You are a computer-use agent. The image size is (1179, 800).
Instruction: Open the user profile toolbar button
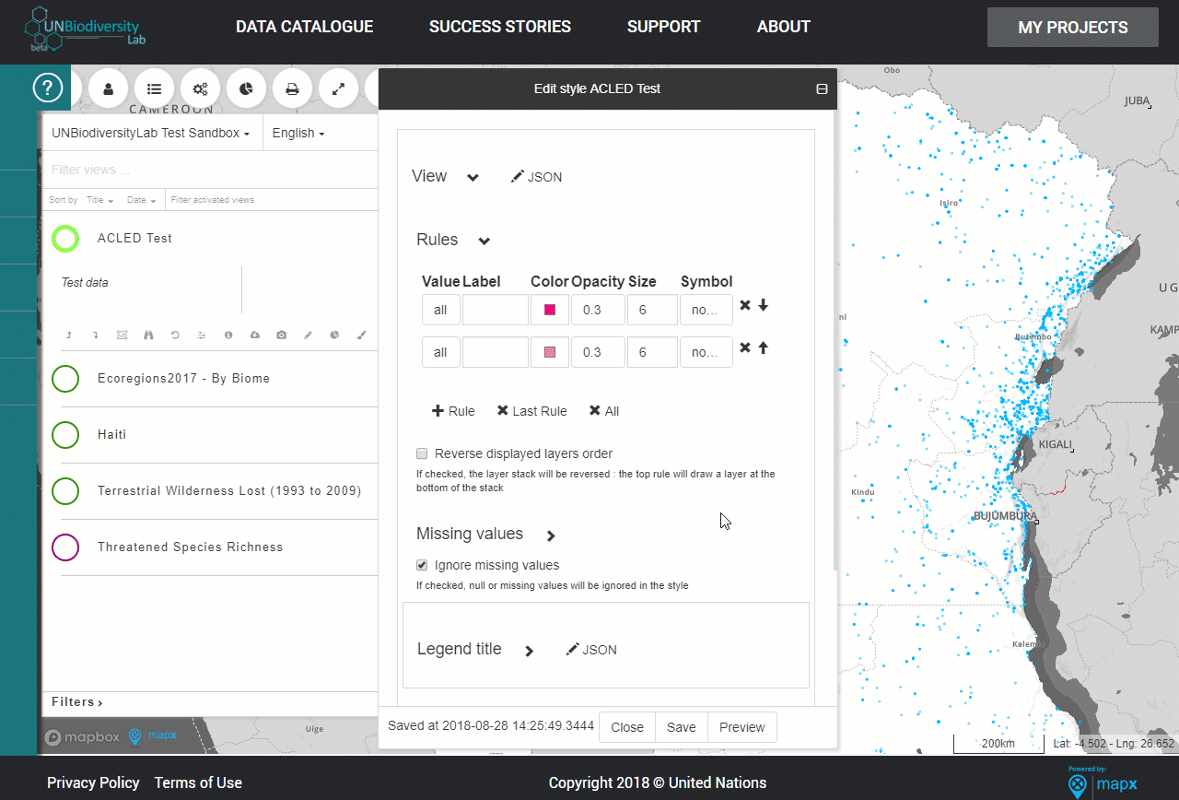click(108, 89)
